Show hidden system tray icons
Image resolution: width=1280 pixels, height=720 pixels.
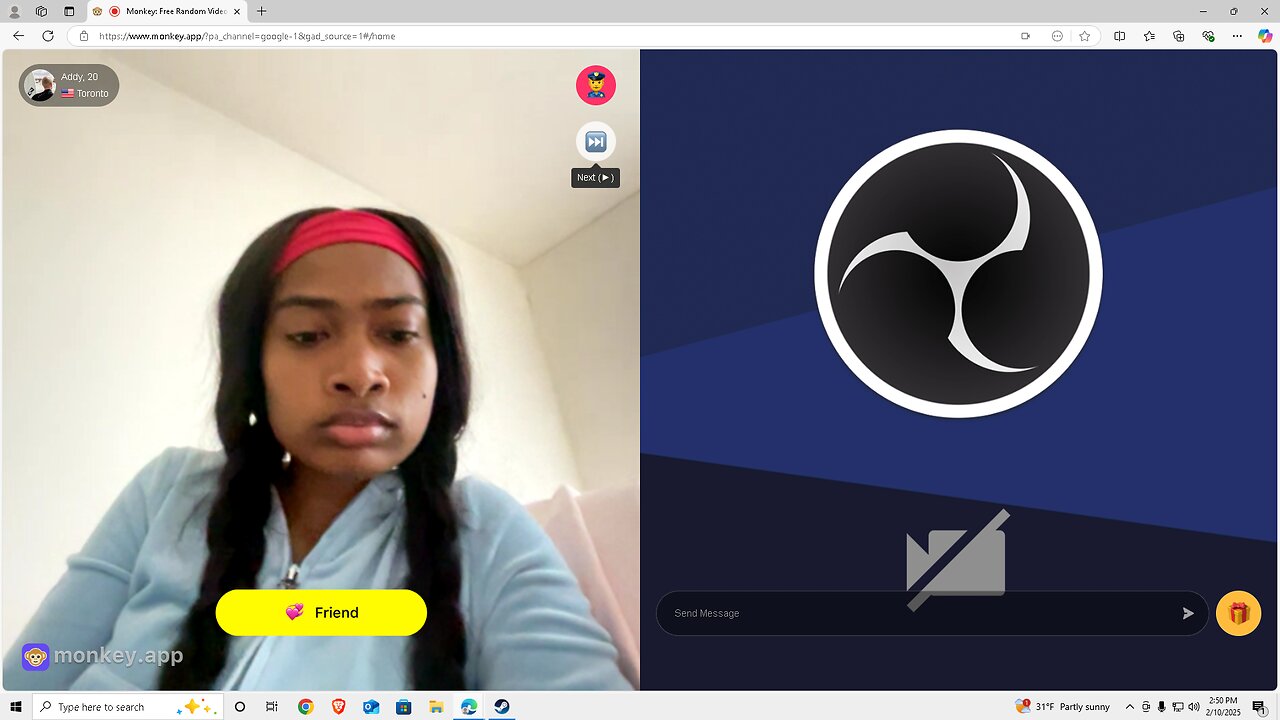1130,707
